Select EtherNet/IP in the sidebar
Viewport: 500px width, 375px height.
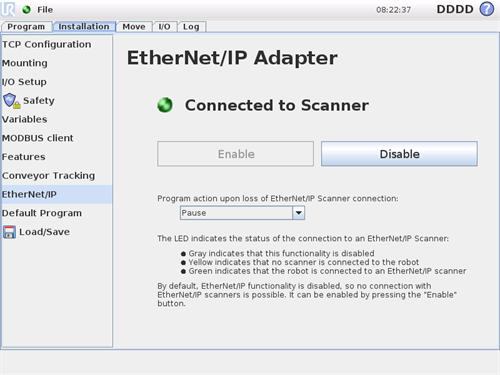tap(57, 194)
